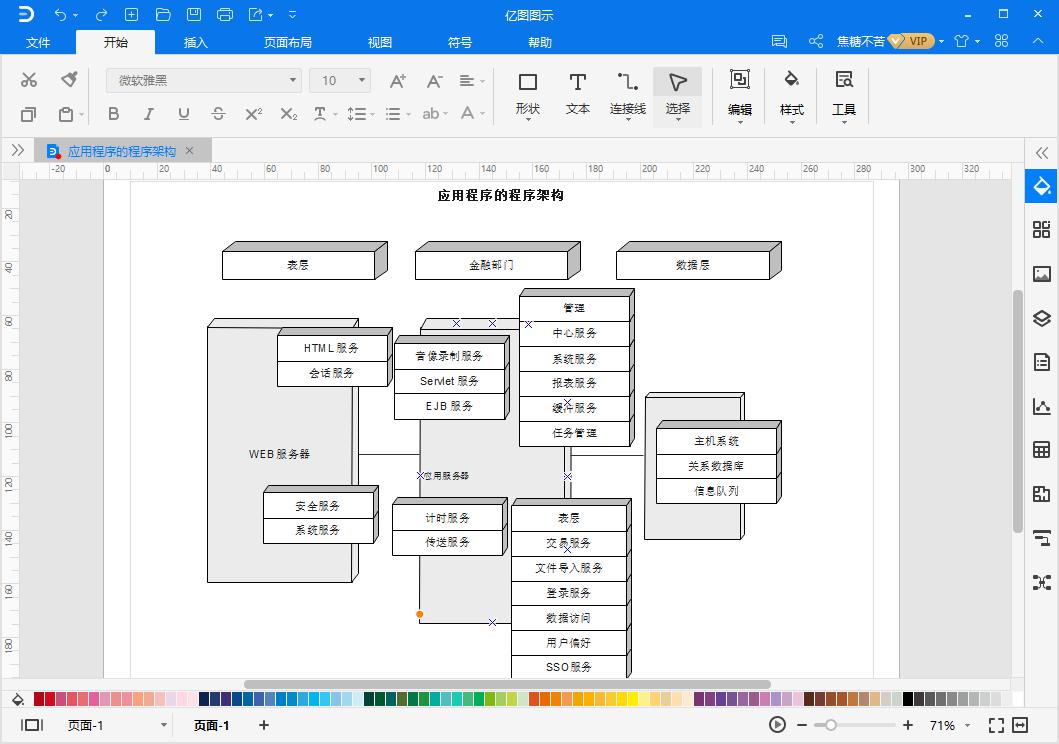Click the add new page plus button

(262, 725)
